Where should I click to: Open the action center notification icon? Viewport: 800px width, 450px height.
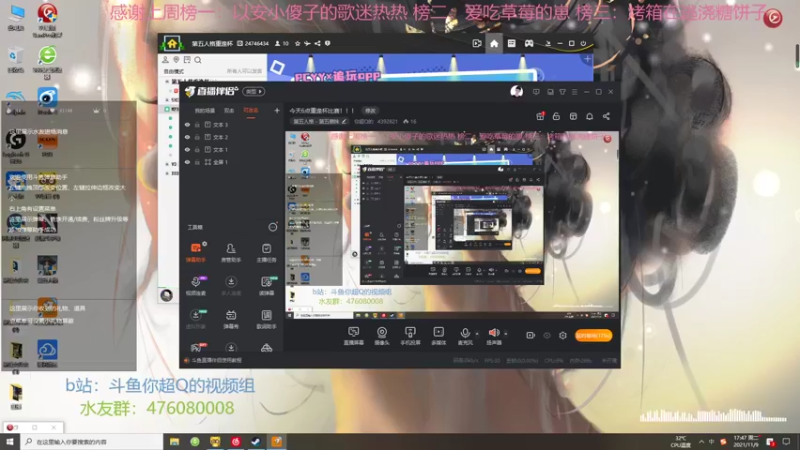[786, 441]
